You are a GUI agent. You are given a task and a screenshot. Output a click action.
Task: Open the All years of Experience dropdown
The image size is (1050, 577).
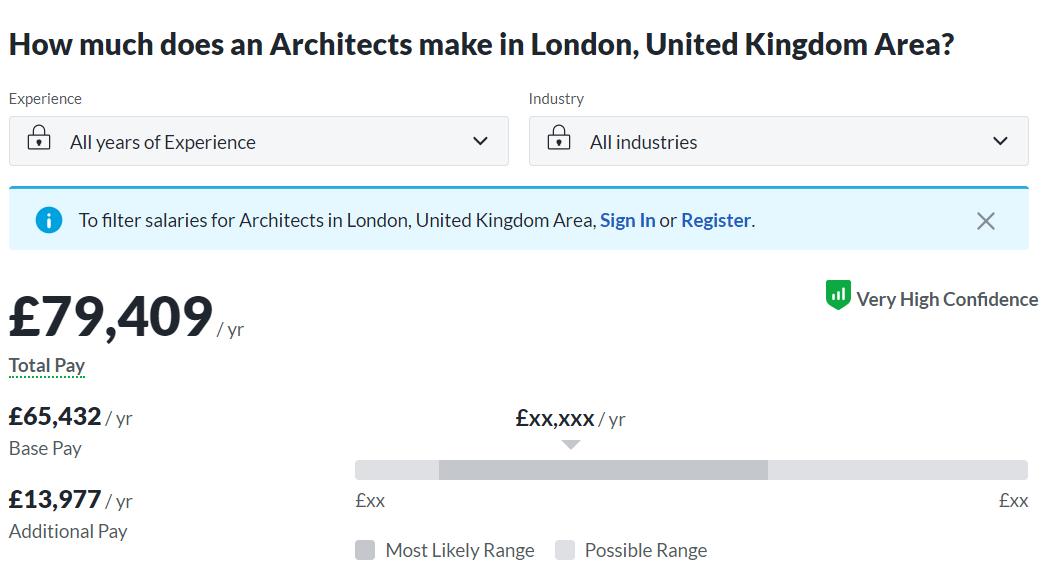[x=259, y=141]
